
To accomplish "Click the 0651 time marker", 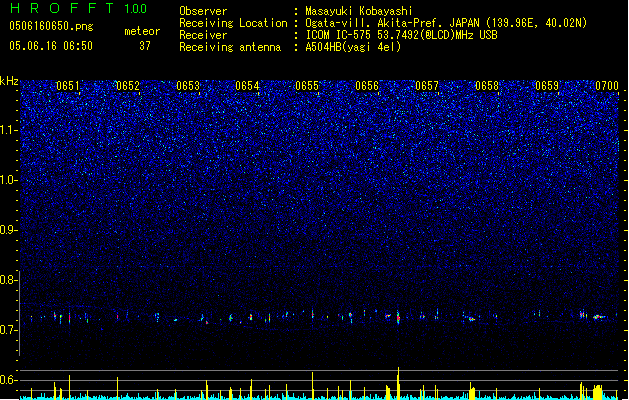I will point(68,86).
